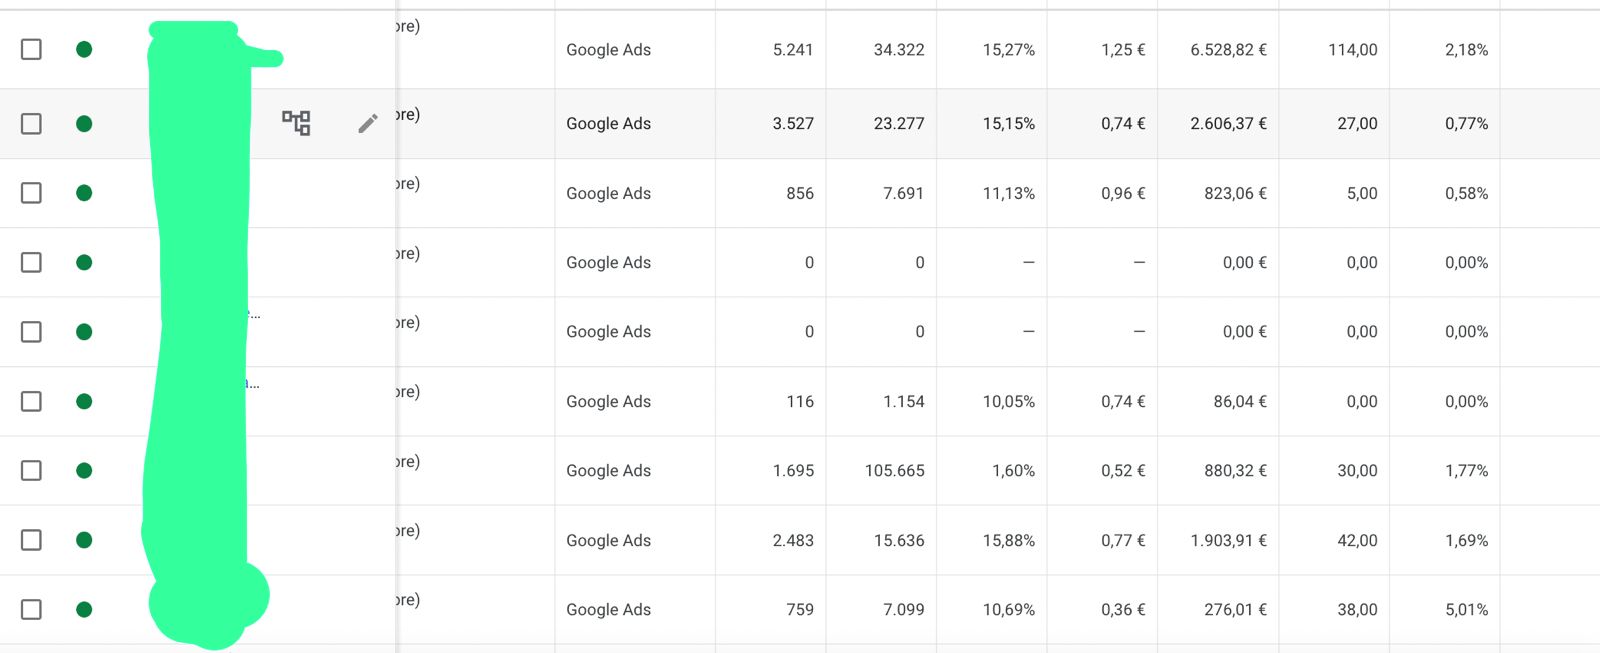Check the box for the 276,01 € row
Image resolution: width=1600 pixels, height=653 pixels.
point(31,609)
